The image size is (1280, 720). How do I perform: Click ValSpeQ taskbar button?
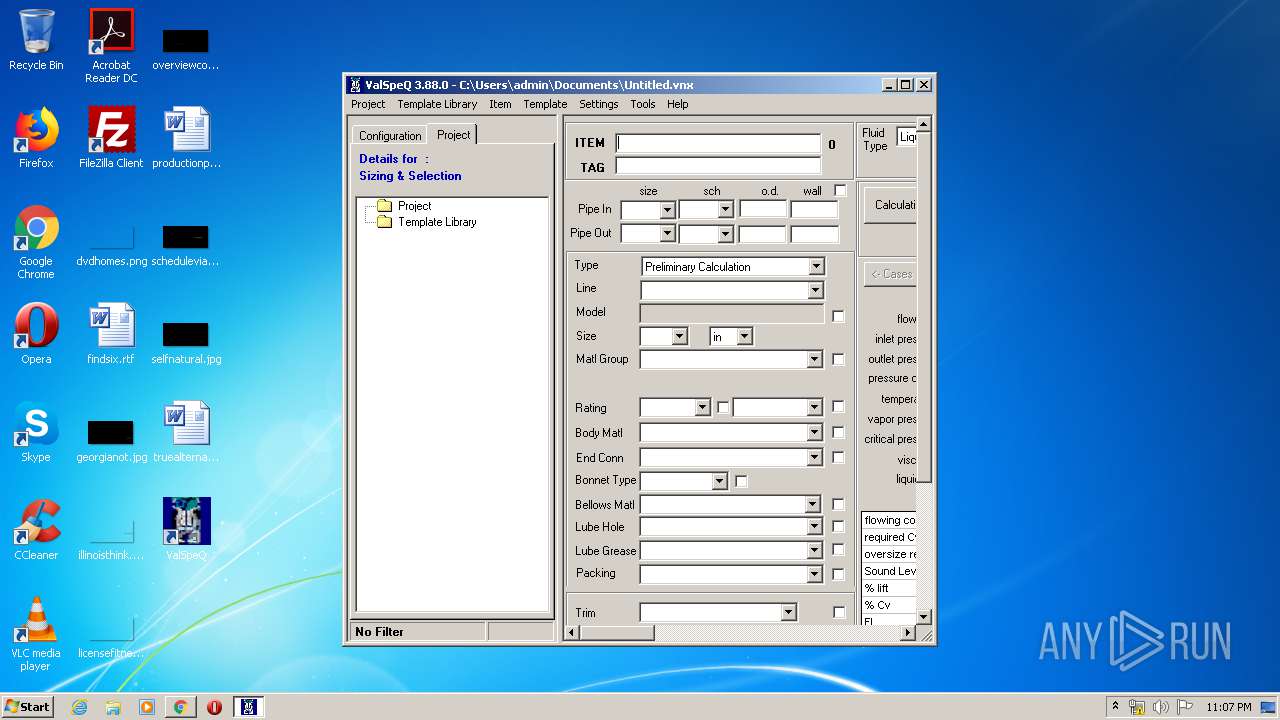[x=248, y=707]
